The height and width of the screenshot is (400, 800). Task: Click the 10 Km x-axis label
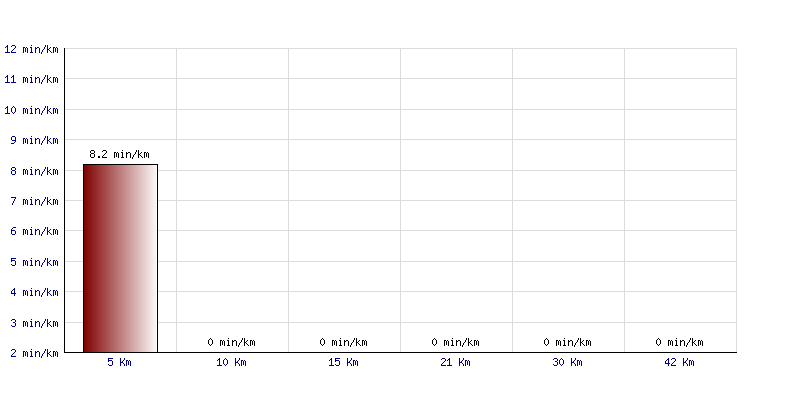click(x=231, y=362)
